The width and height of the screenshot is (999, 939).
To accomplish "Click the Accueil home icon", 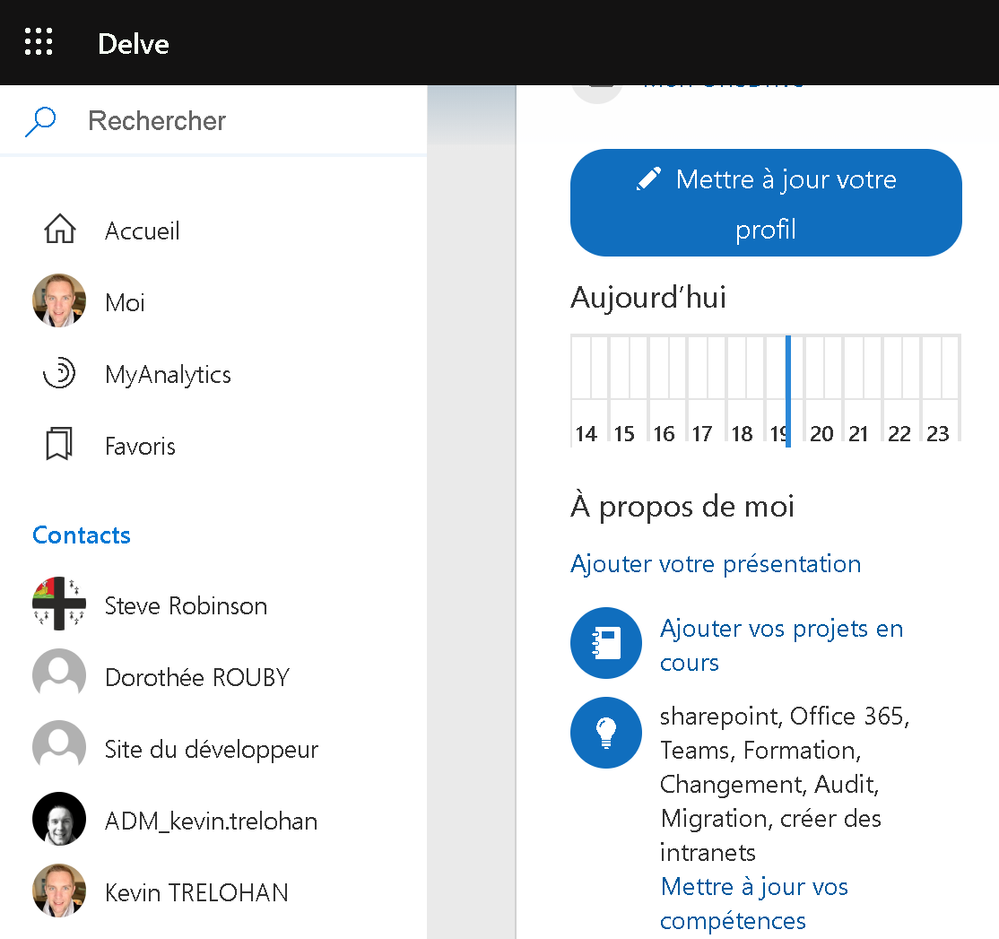I will coord(59,229).
